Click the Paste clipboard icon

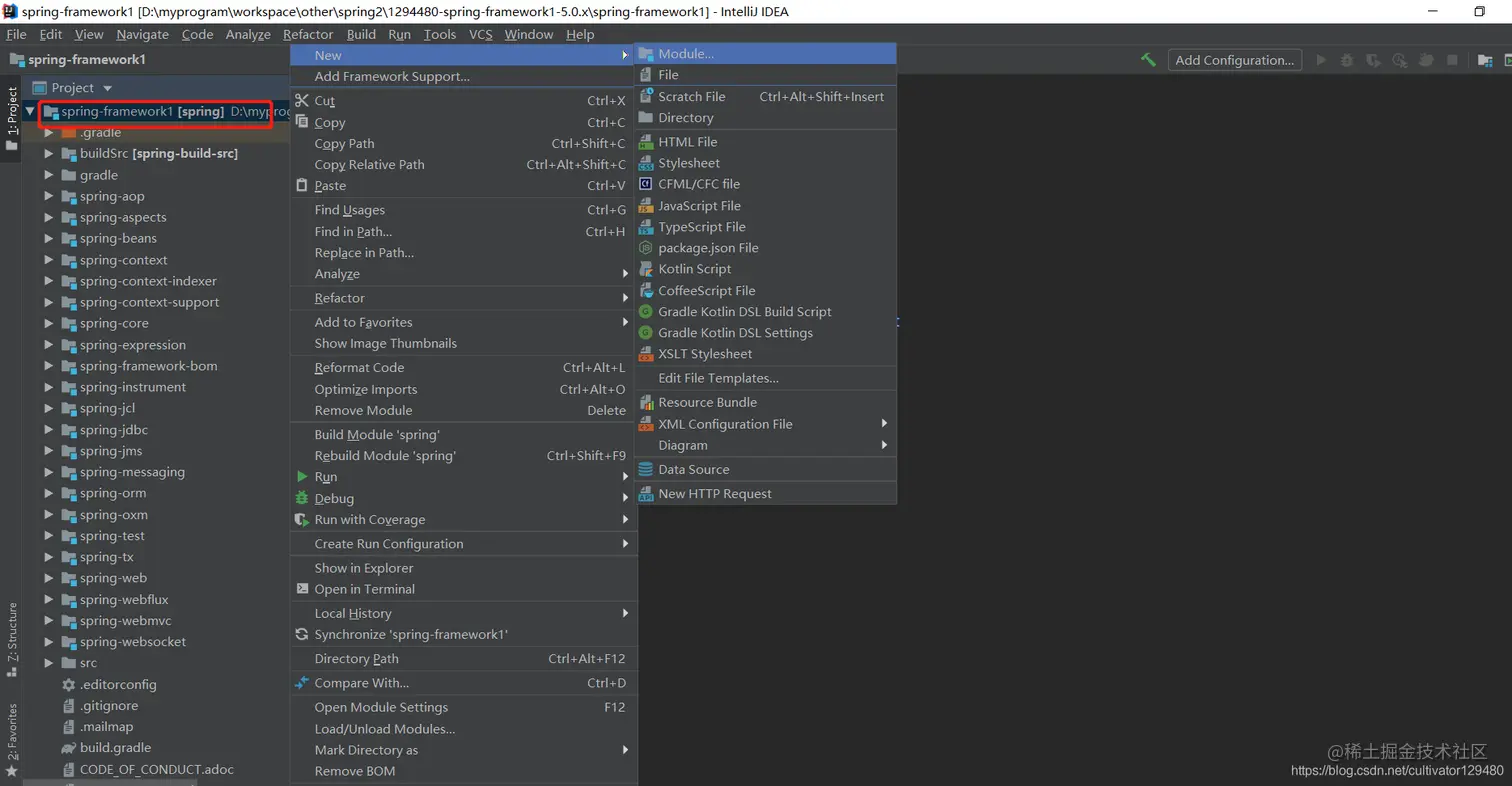(302, 185)
